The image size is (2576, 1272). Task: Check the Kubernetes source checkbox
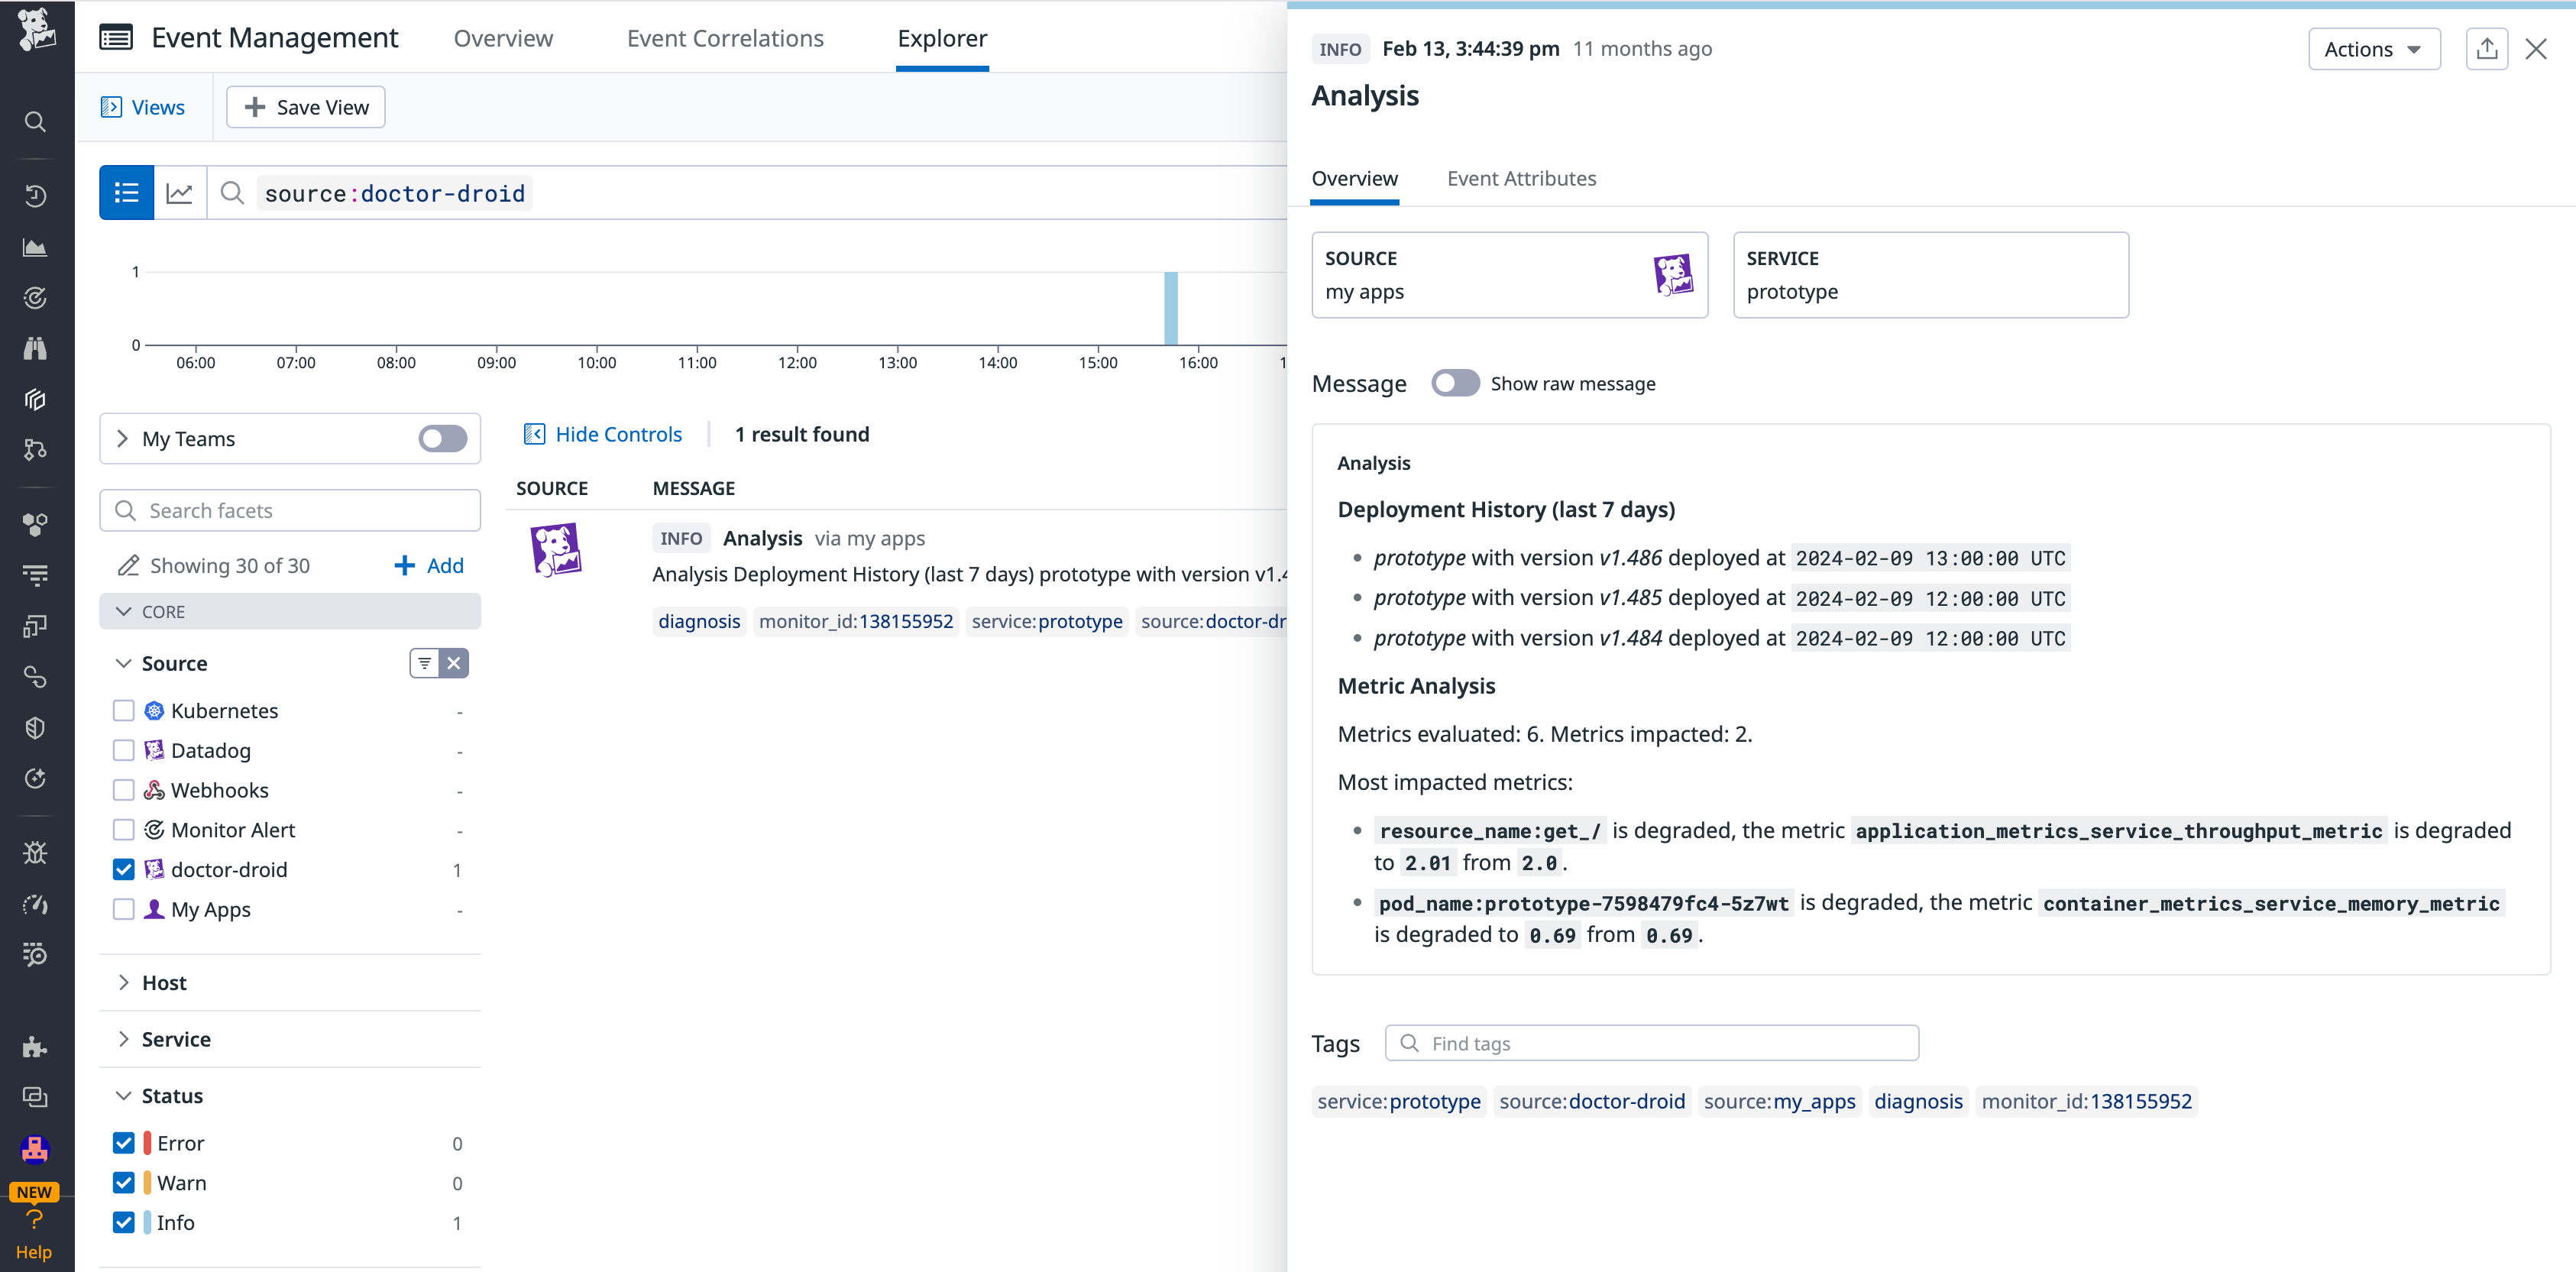pyautogui.click(x=123, y=710)
